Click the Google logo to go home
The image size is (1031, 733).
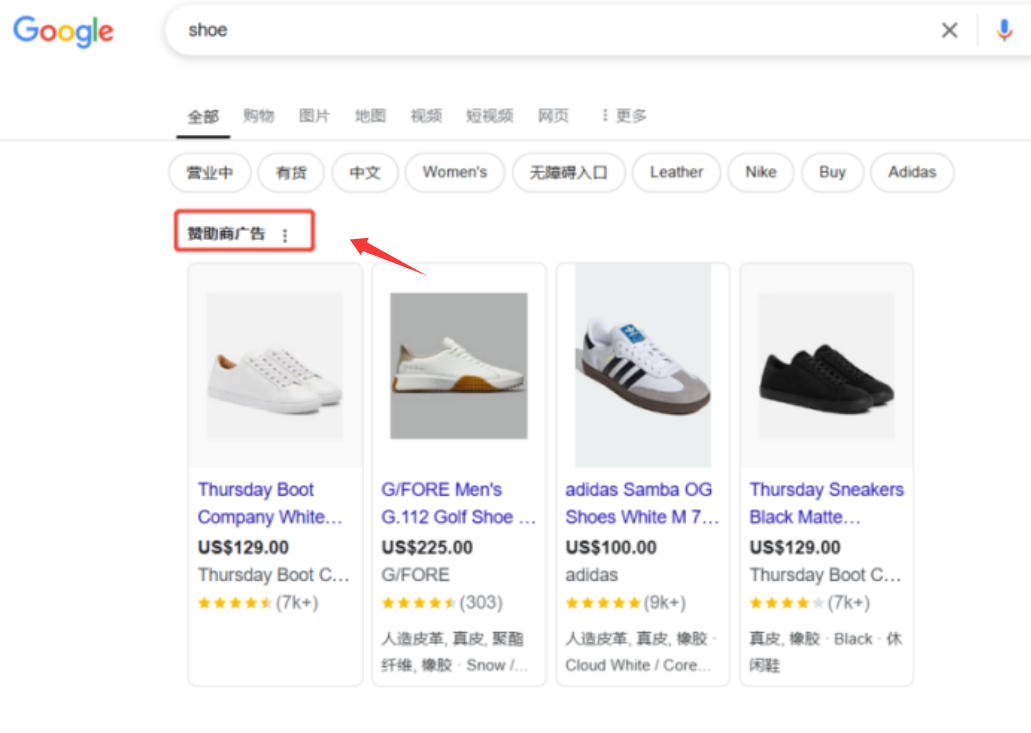point(62,31)
